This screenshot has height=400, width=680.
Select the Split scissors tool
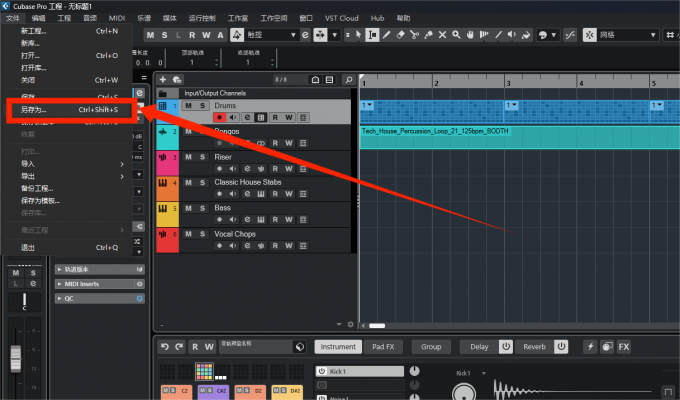coord(415,35)
